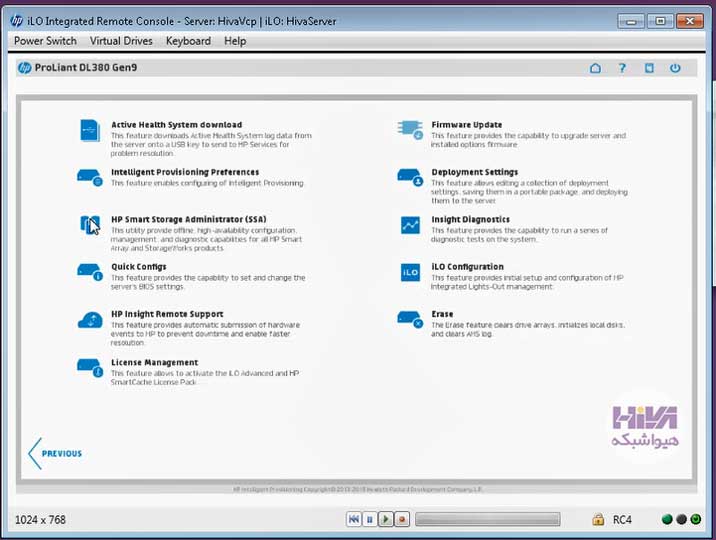
Task: Click the HP icon in window title bar
Action: click(16, 21)
